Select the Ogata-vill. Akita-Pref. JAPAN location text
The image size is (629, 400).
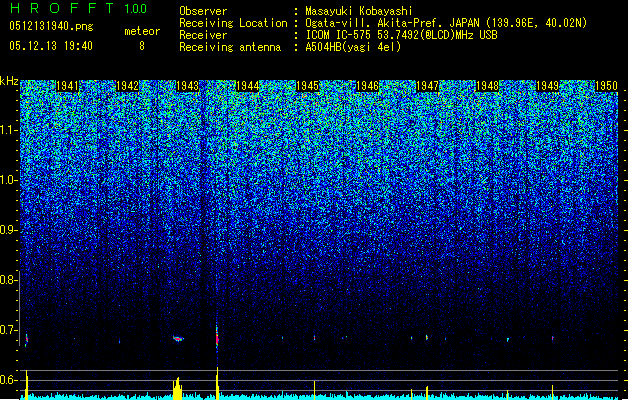[446, 23]
